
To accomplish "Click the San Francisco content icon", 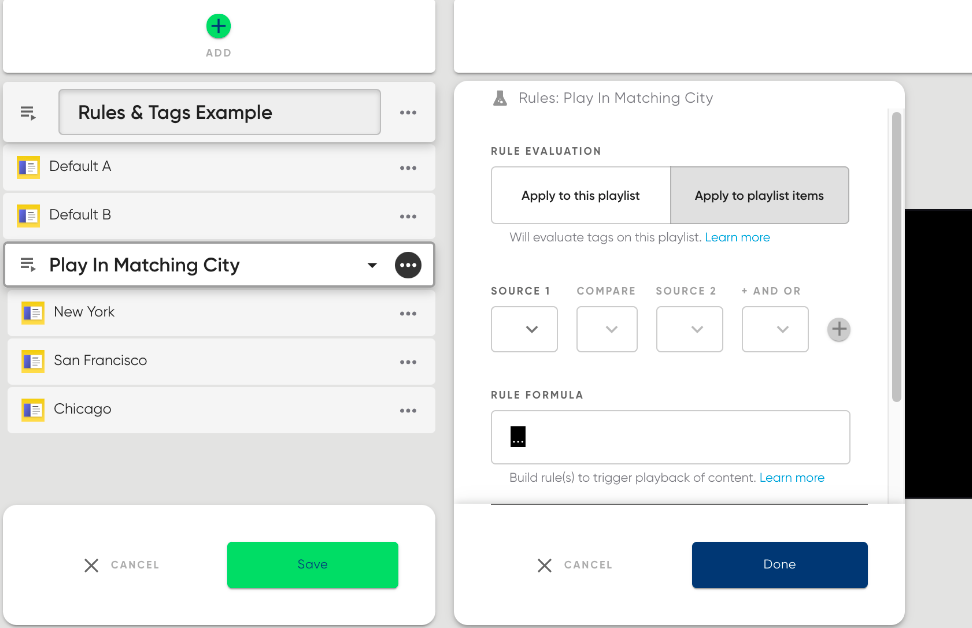I will pos(33,361).
